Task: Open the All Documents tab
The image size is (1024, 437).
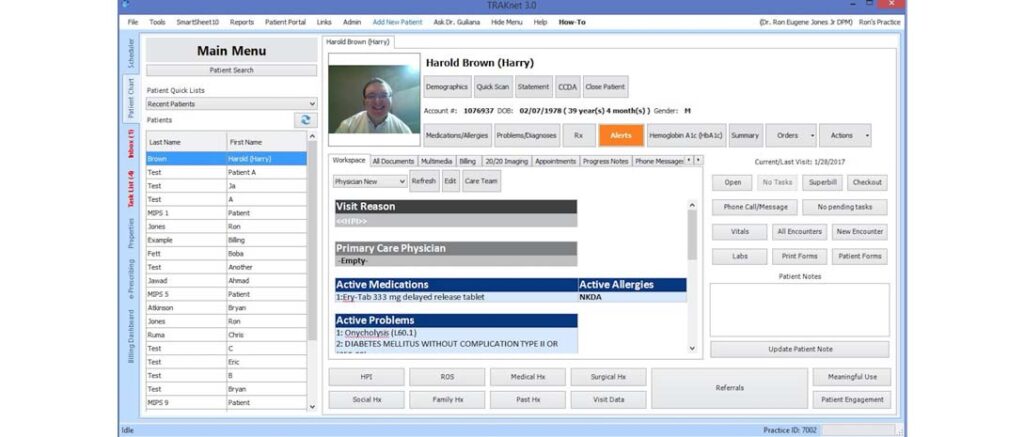Action: point(393,161)
